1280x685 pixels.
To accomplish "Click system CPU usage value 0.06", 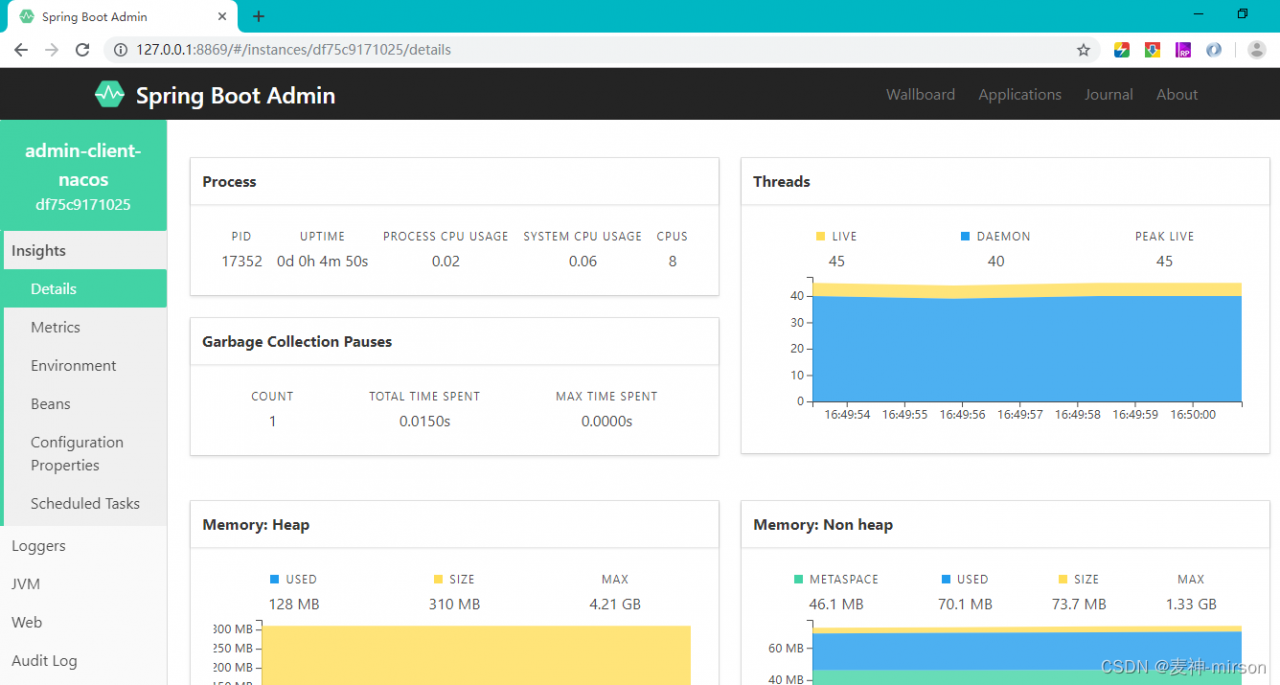I will (583, 261).
